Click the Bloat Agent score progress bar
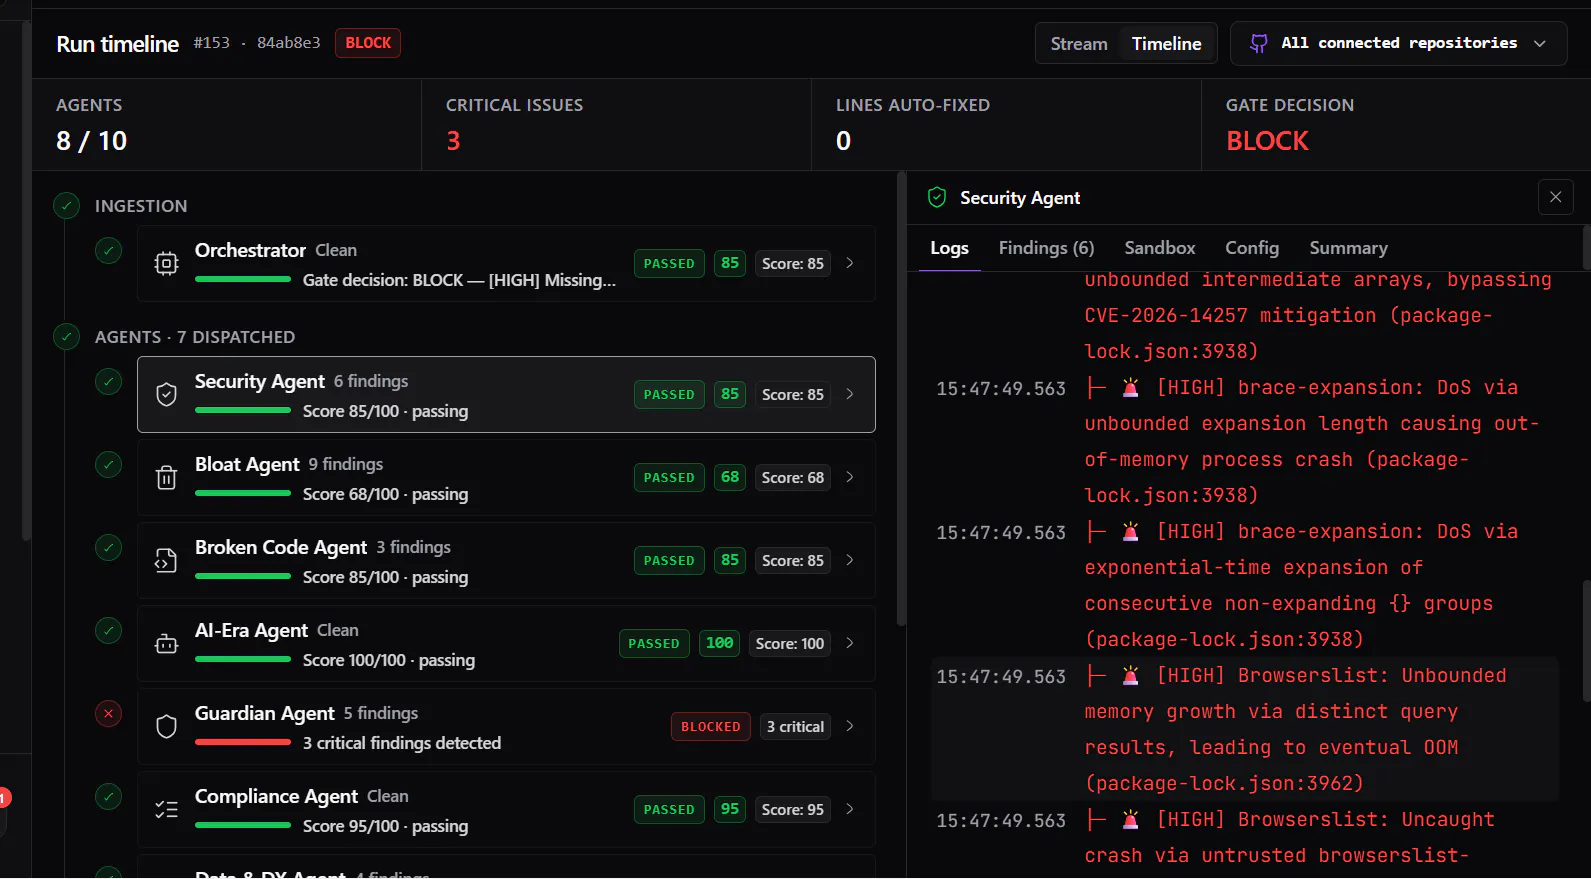The image size is (1591, 879). pyautogui.click(x=243, y=494)
